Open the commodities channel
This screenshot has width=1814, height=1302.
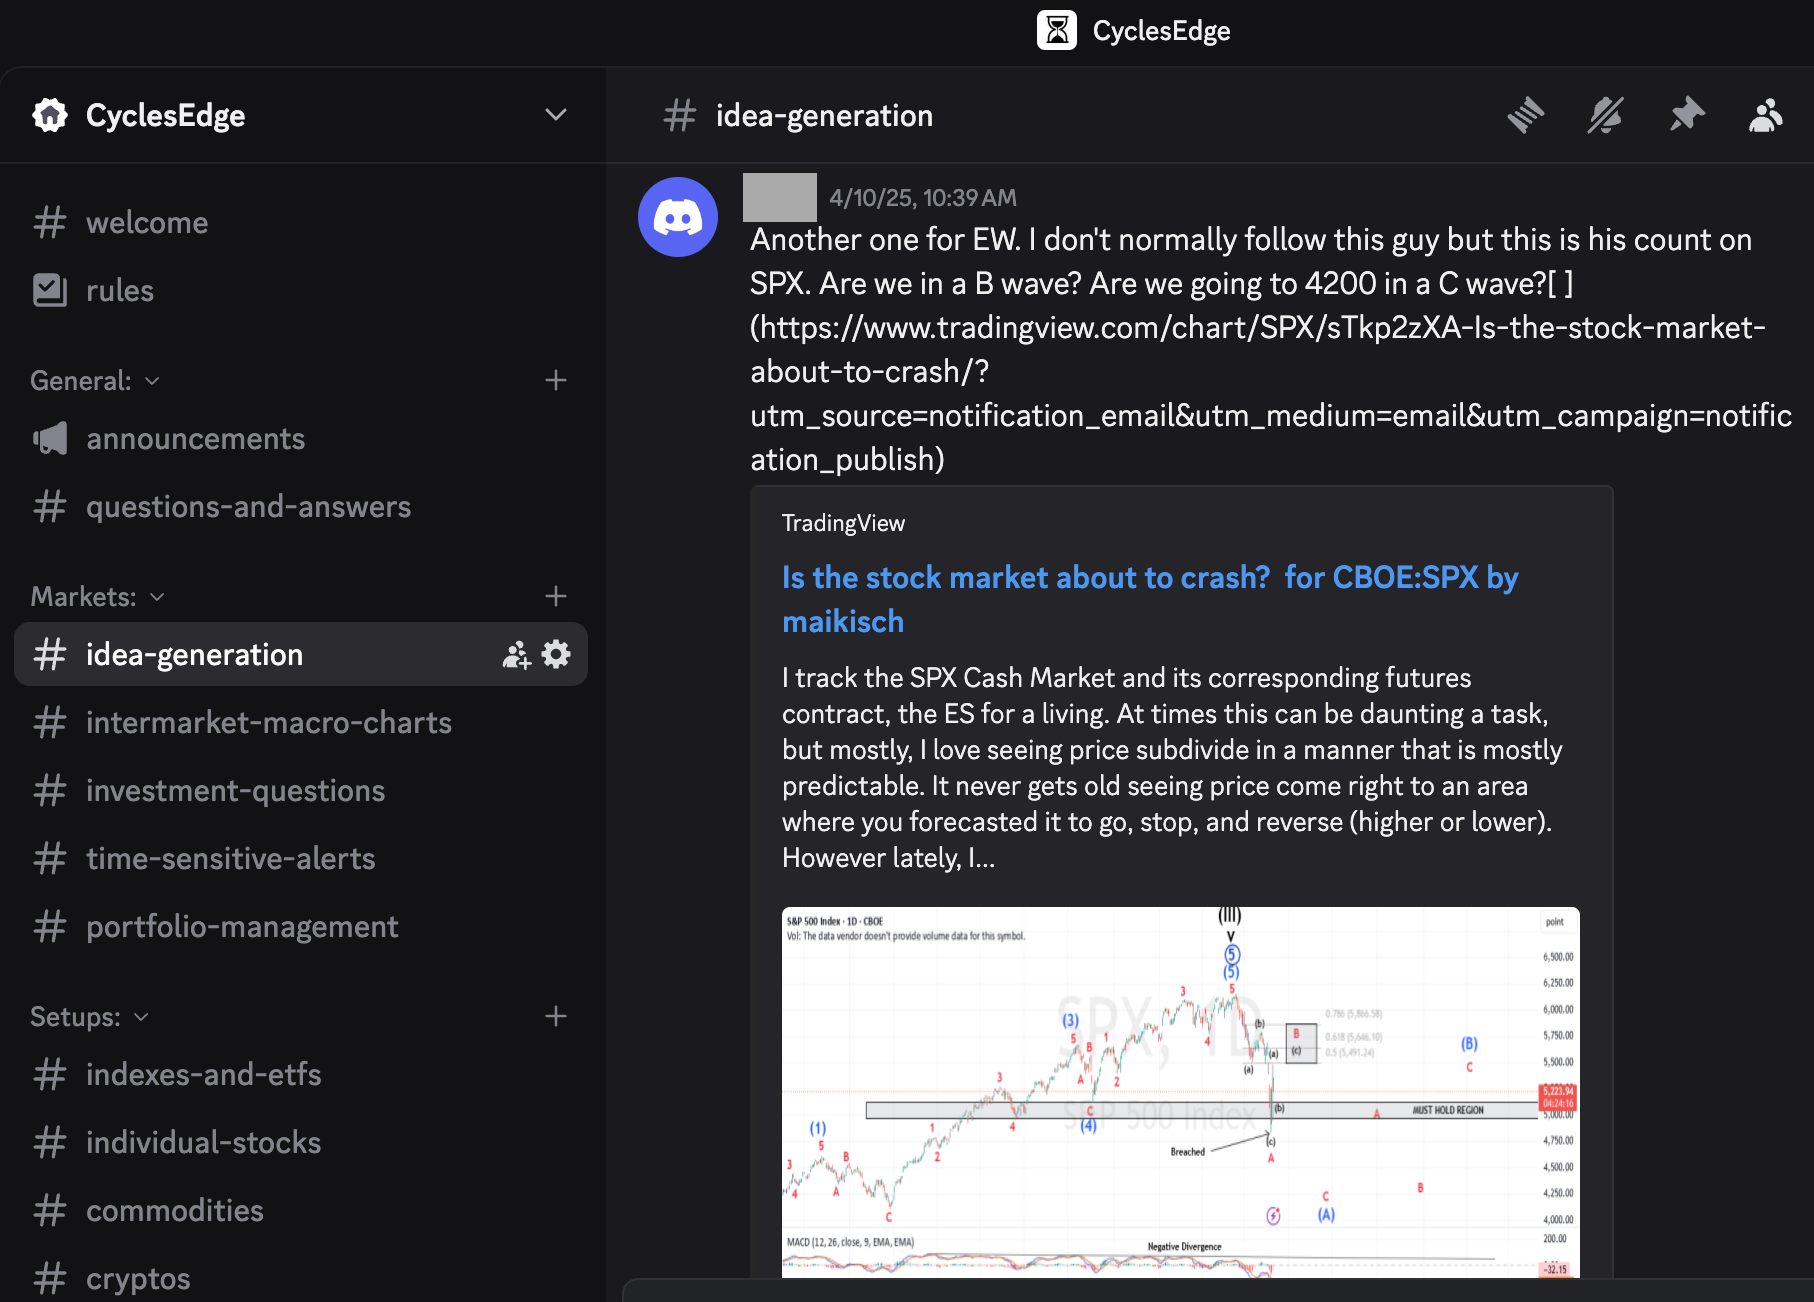tap(300, 1210)
